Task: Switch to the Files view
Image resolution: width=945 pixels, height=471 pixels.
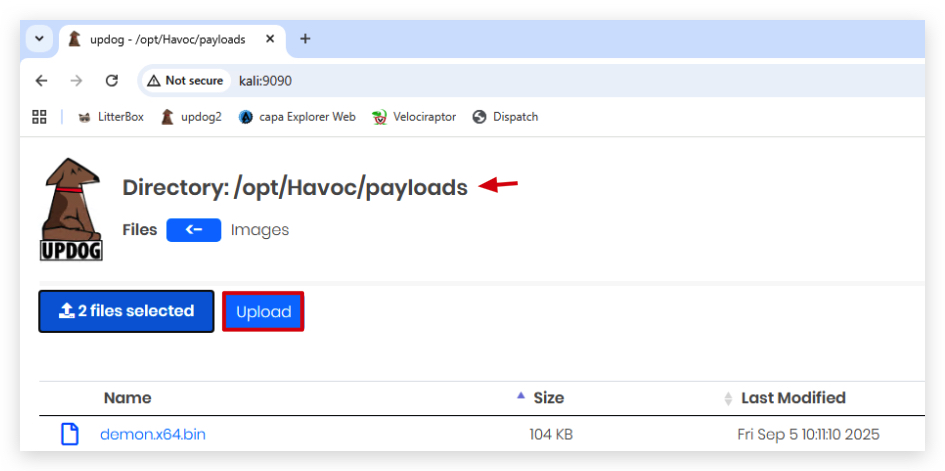Action: 139,230
